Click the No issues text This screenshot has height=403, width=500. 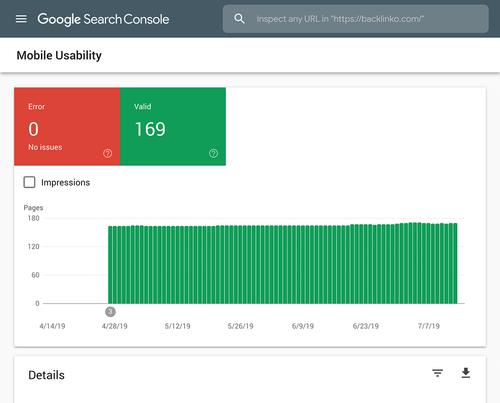(x=45, y=147)
